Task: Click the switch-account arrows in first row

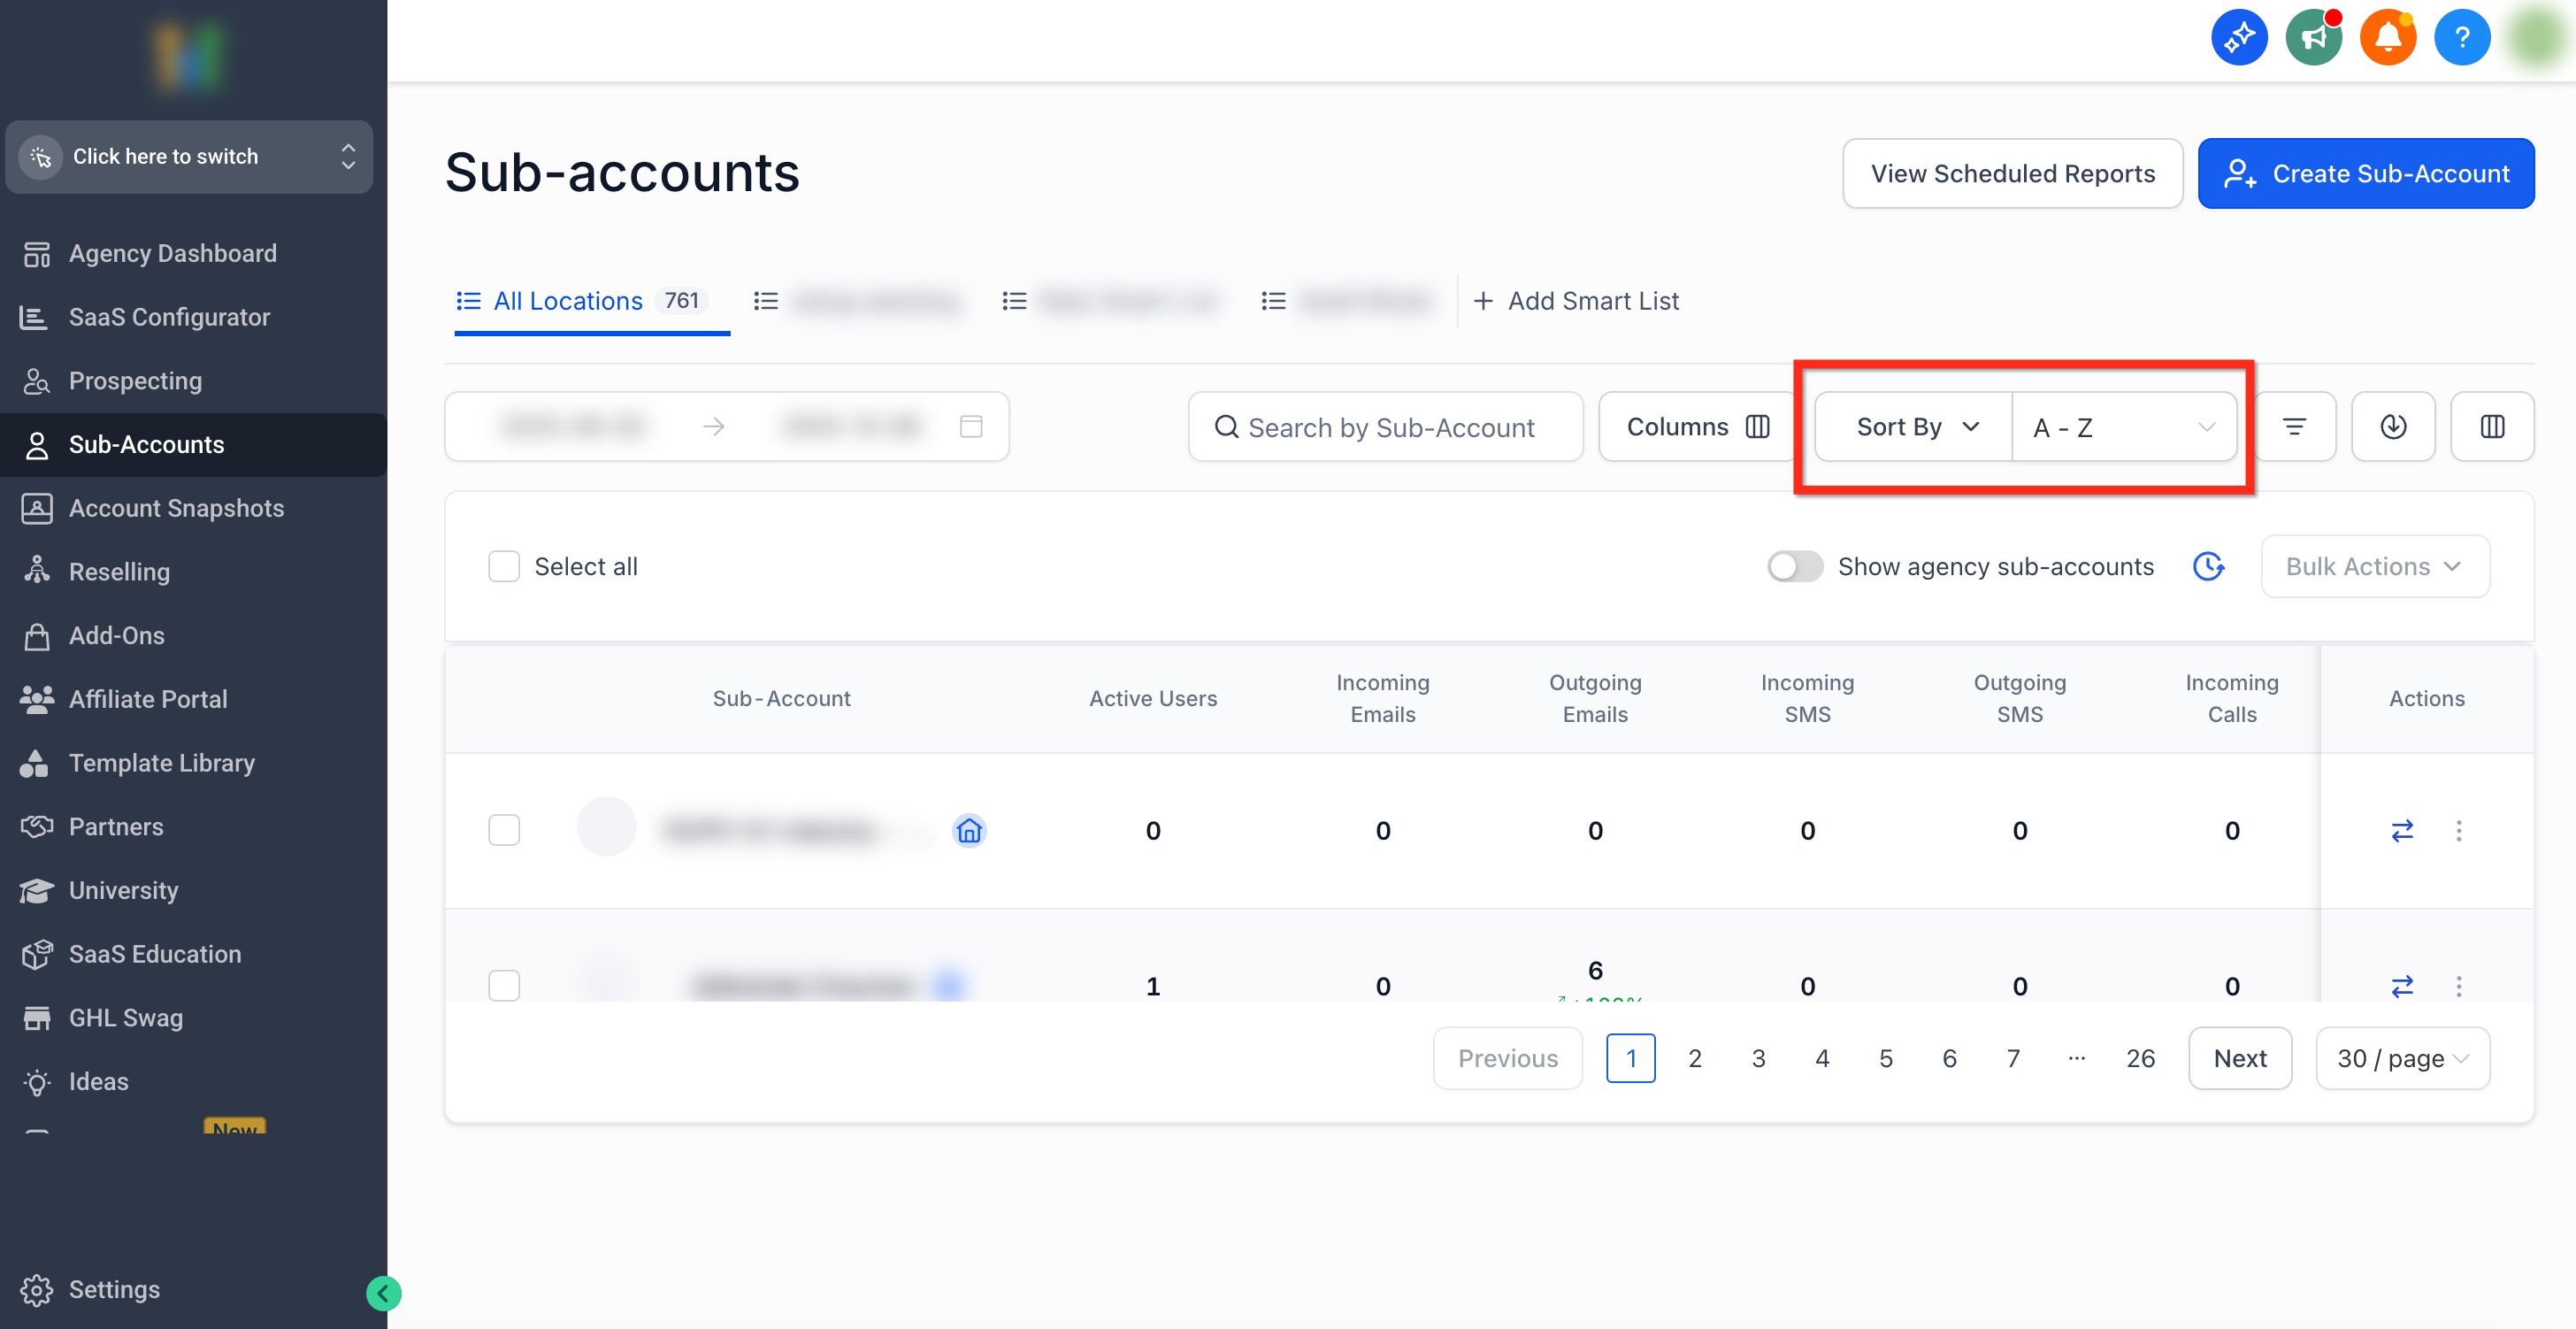Action: click(2402, 830)
